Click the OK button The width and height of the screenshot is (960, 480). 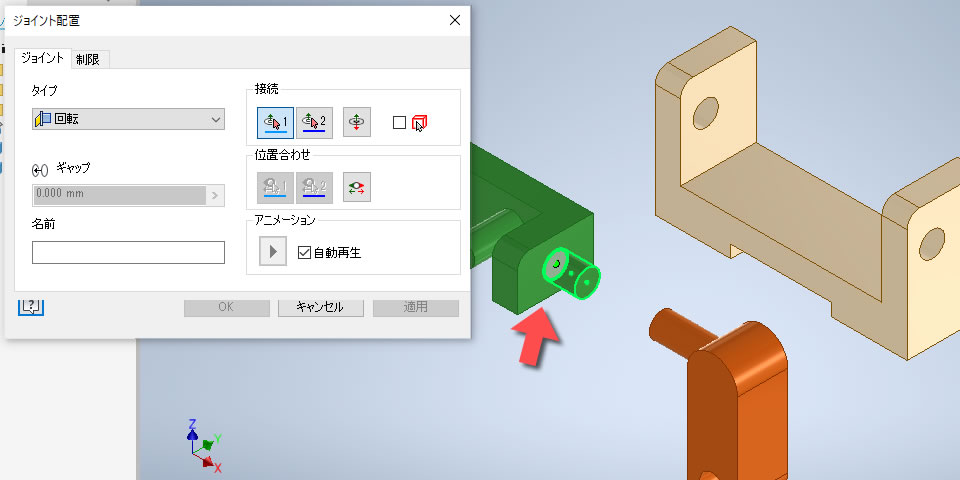(227, 307)
